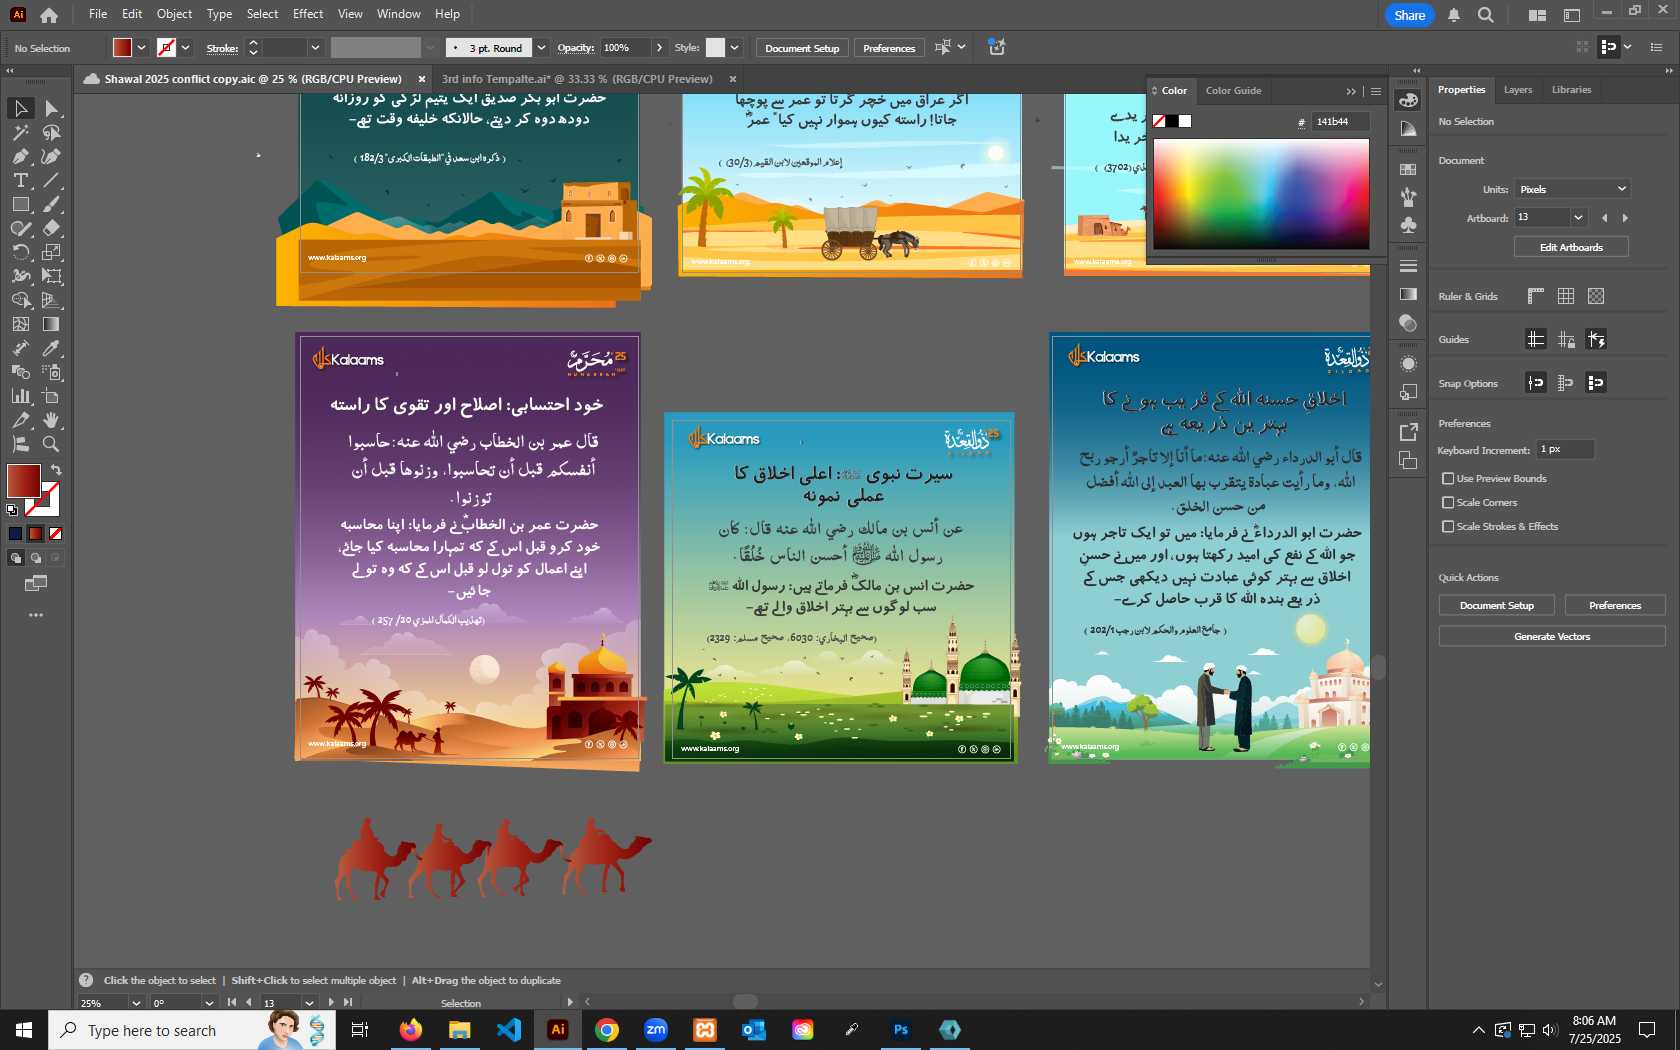Pick a color from the spectrum
The height and width of the screenshot is (1050, 1680).
tap(1261, 194)
